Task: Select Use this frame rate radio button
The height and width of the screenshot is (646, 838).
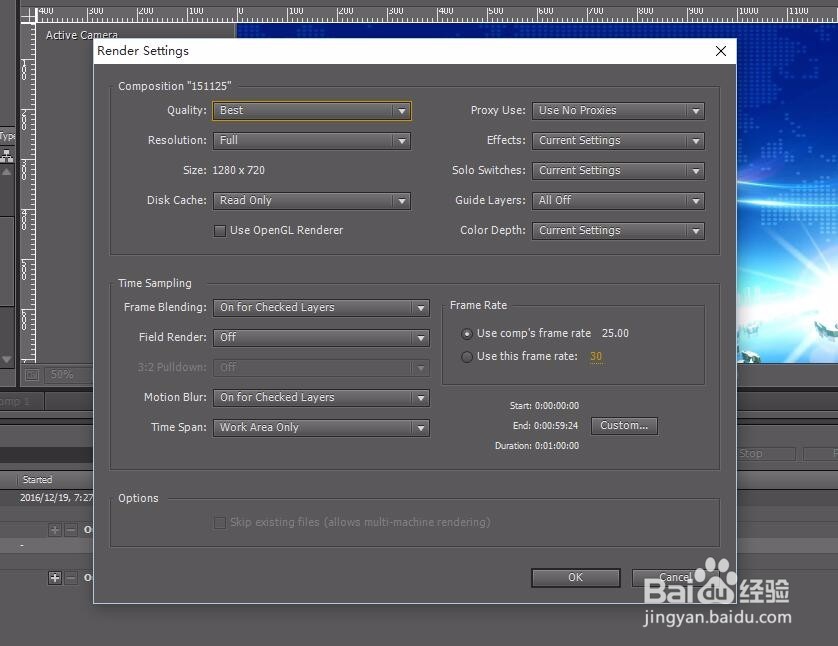Action: click(x=467, y=356)
